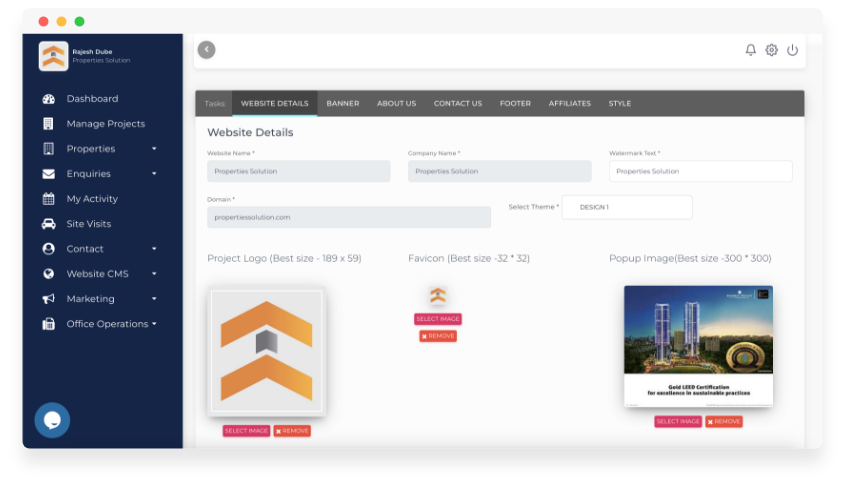
Task: Open the chat bubble widget
Action: tap(52, 420)
